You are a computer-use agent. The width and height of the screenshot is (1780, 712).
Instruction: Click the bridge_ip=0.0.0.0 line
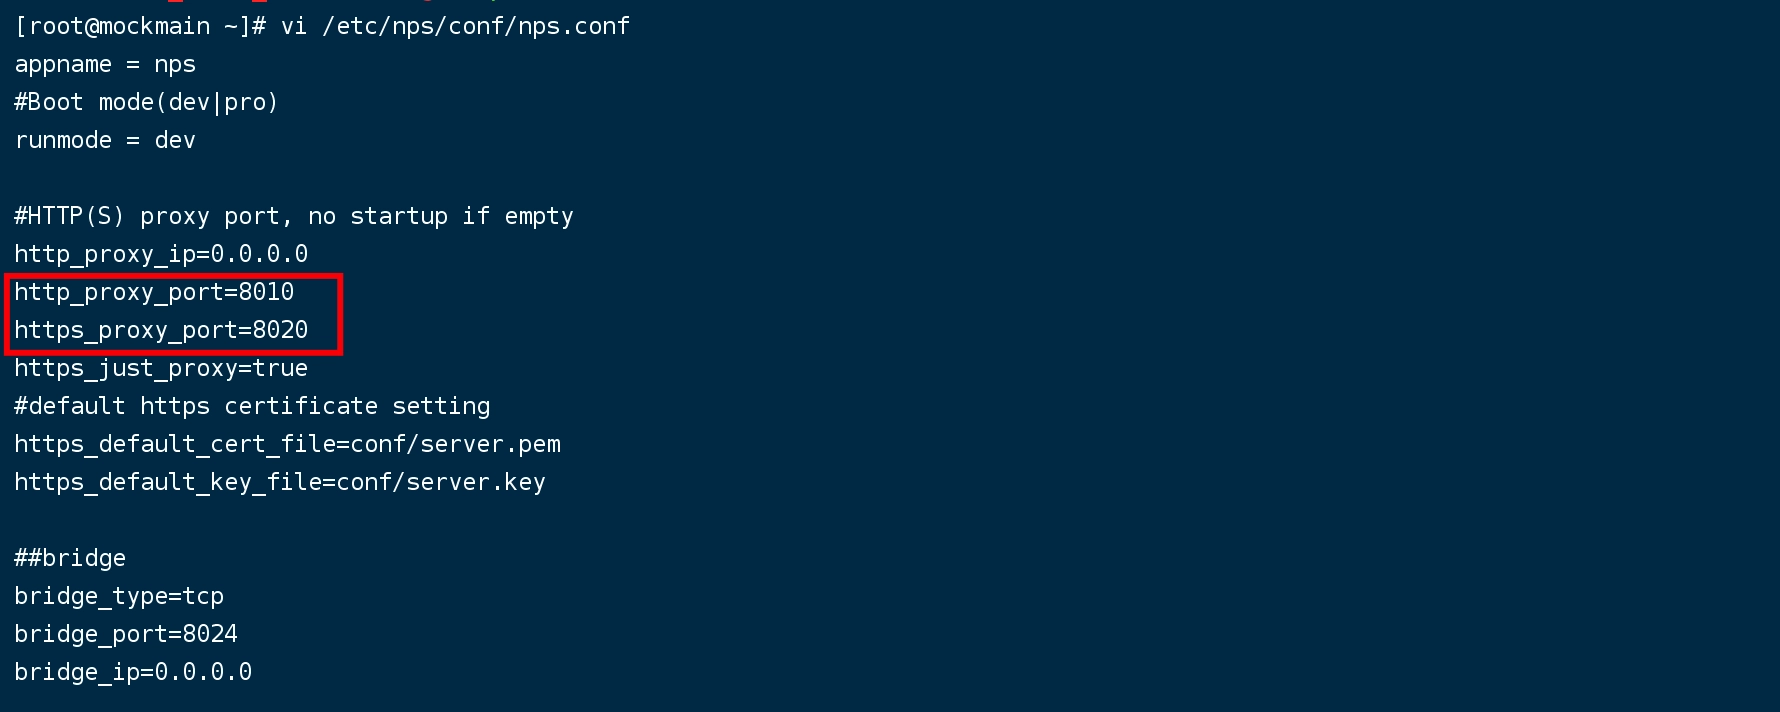pos(133,672)
